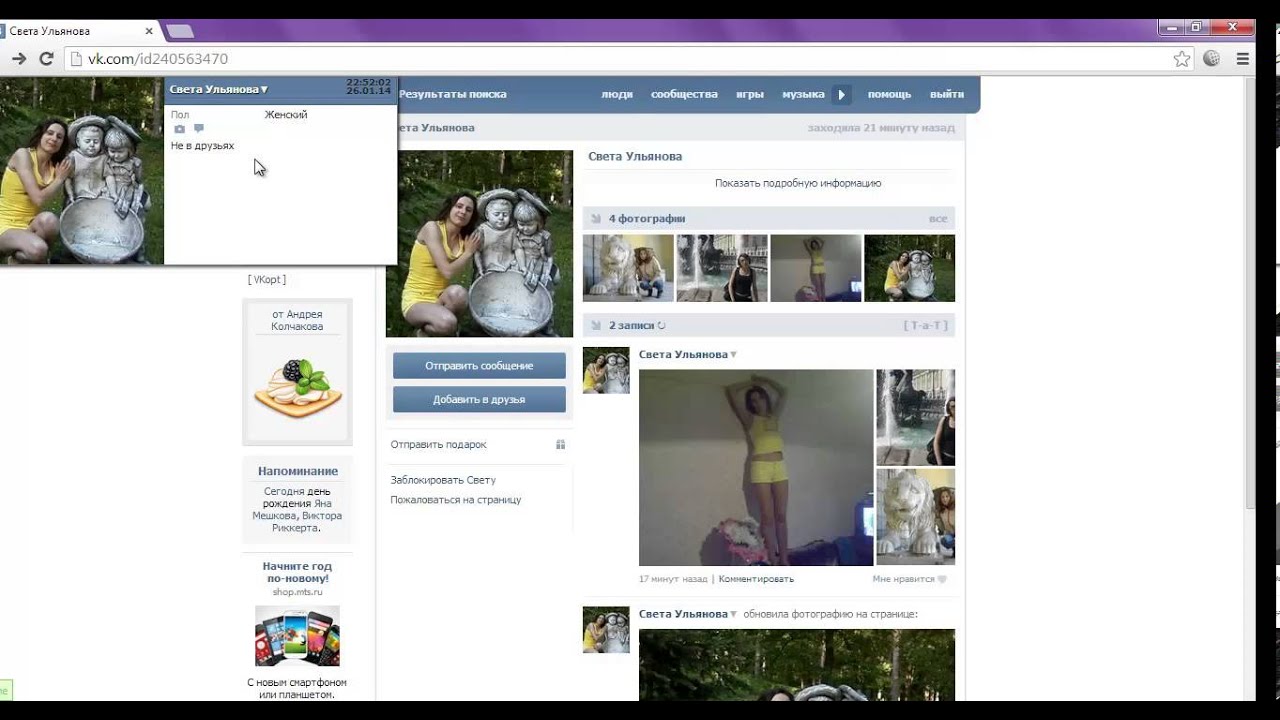
Task: Open the помощь header menu item
Action: coord(889,94)
